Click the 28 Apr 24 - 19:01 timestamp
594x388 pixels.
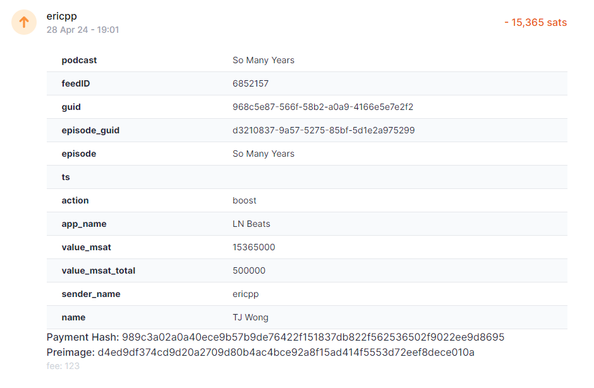(83, 30)
